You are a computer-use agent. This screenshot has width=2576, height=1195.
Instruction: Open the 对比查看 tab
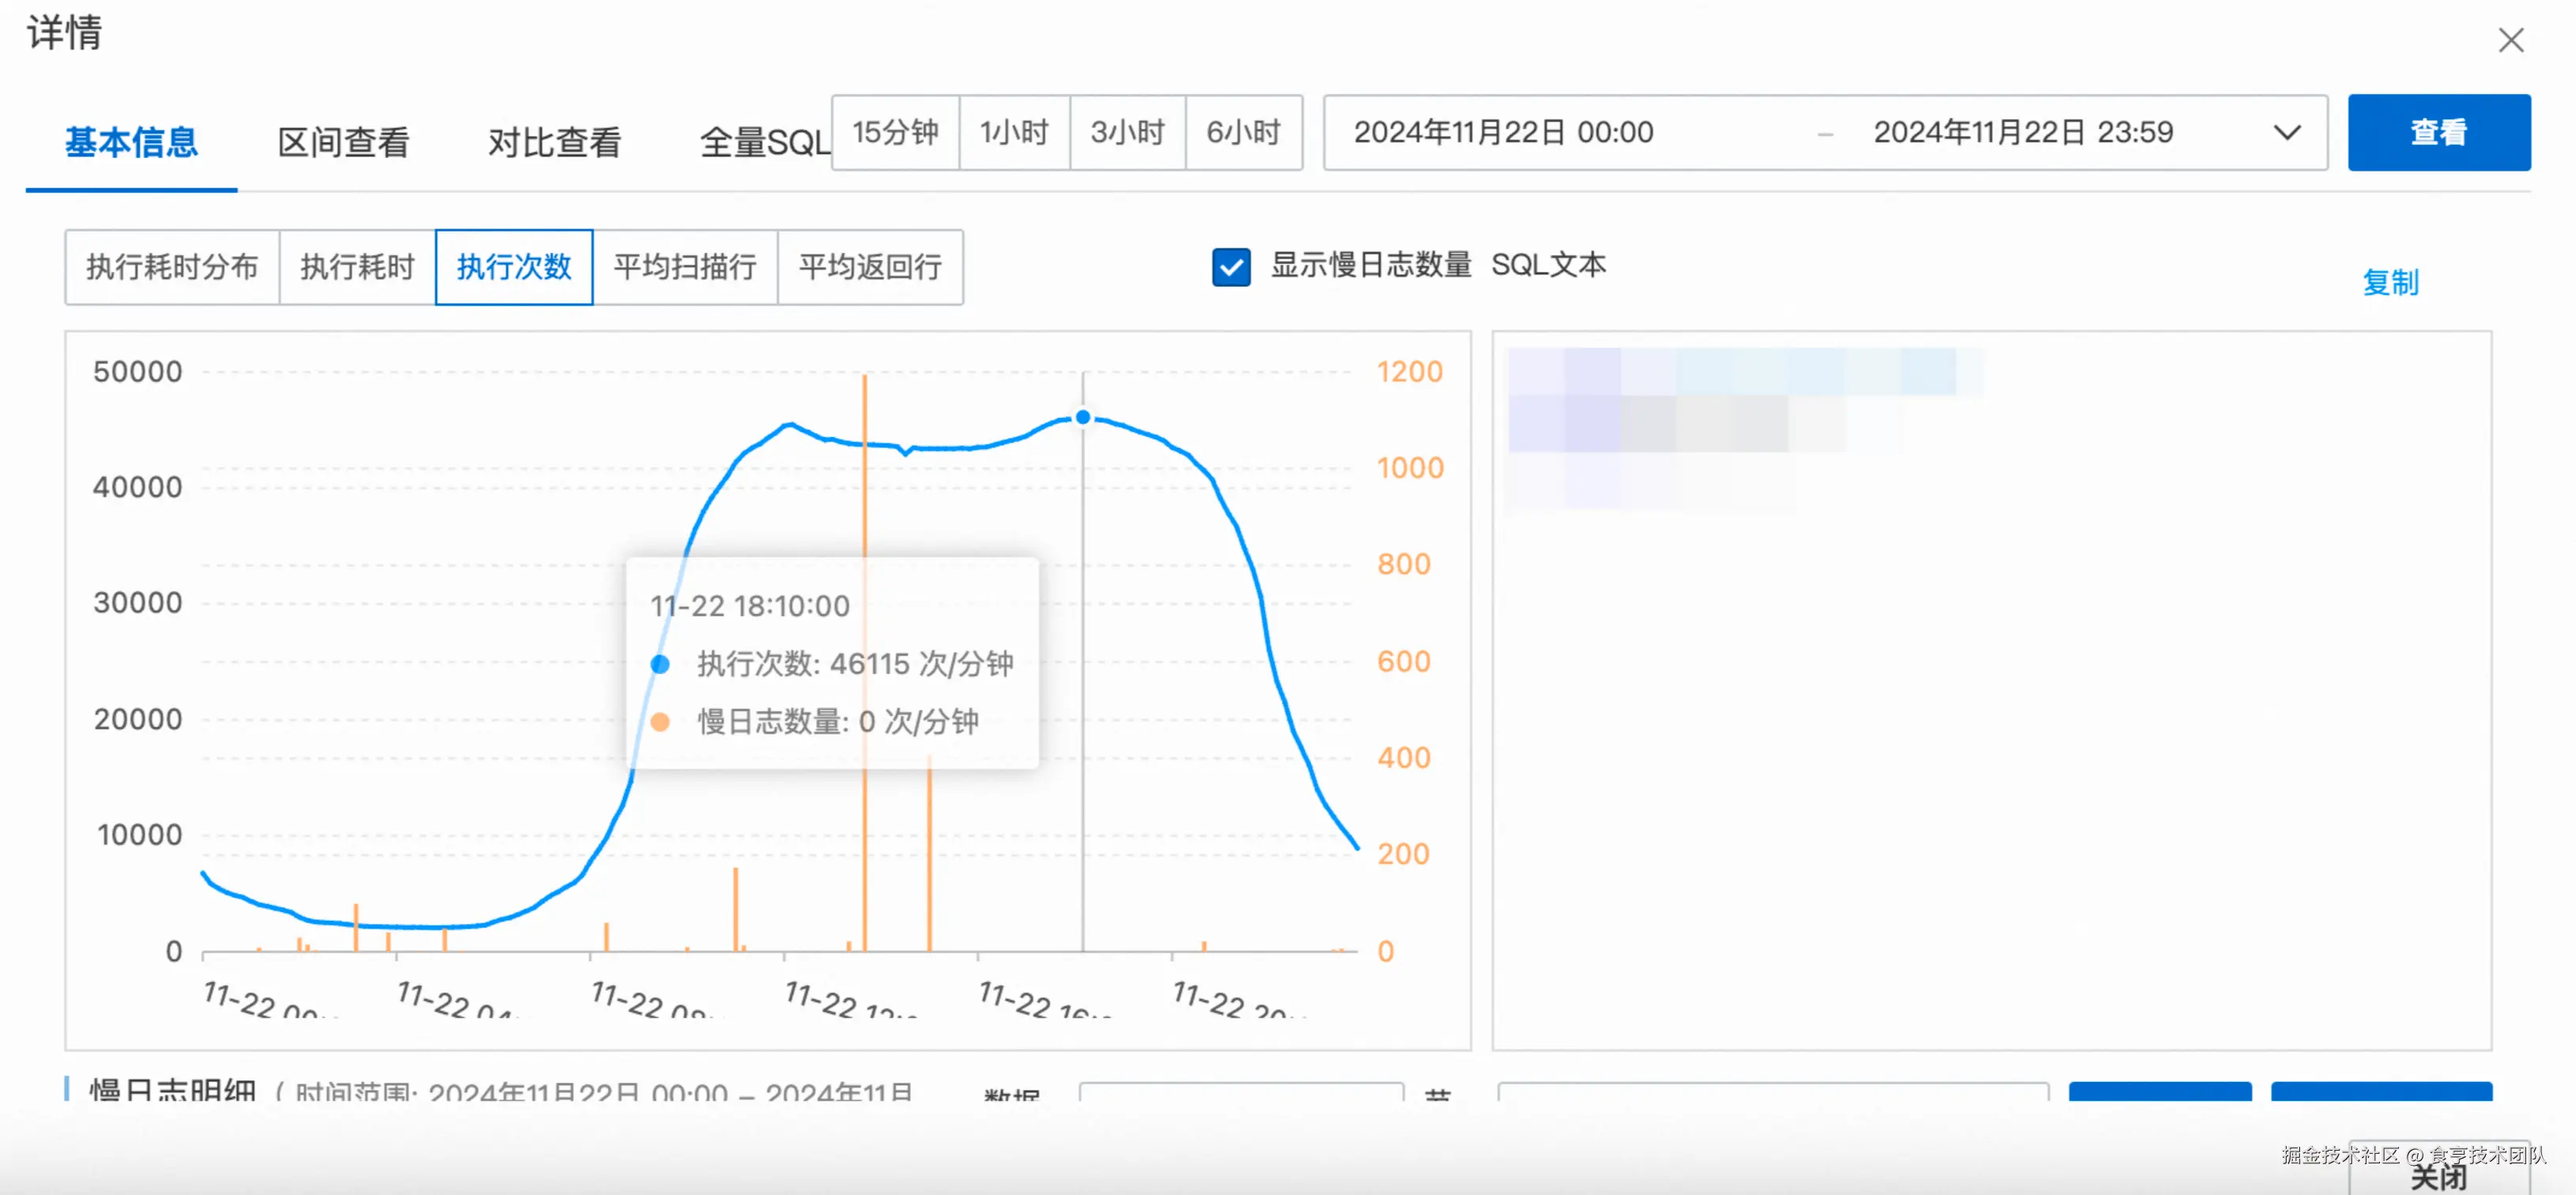[x=554, y=142]
